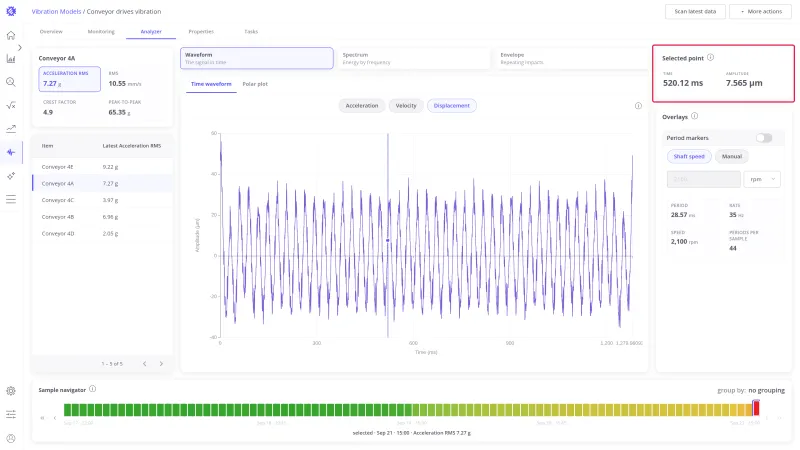Select the Shaft speed option
This screenshot has width=800, height=450.
[x=689, y=157]
